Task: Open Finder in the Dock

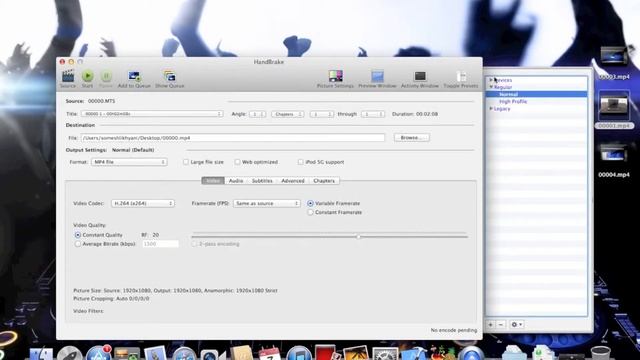Action: click(41, 353)
